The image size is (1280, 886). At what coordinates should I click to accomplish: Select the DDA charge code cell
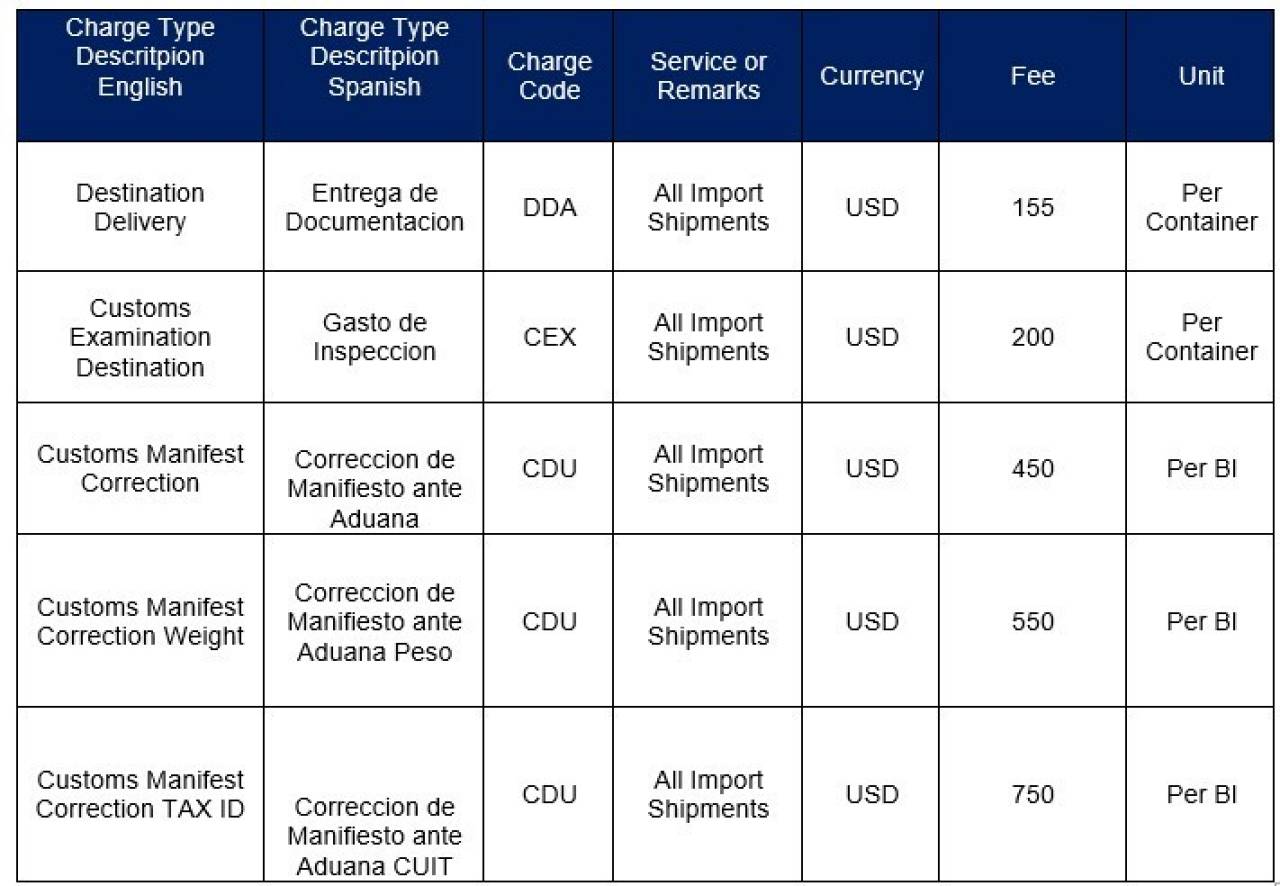[x=549, y=207]
